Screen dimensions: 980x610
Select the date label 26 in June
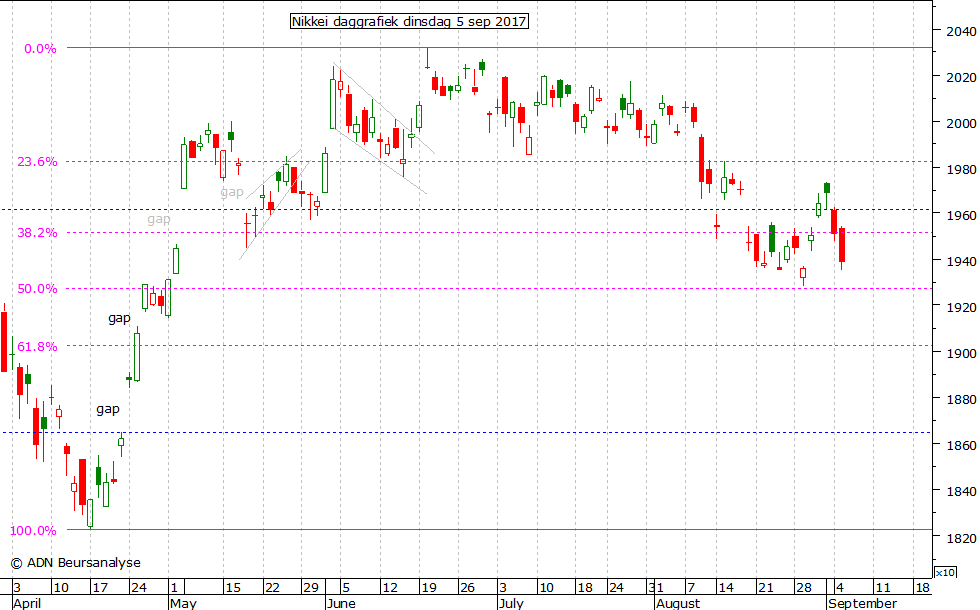pos(468,588)
